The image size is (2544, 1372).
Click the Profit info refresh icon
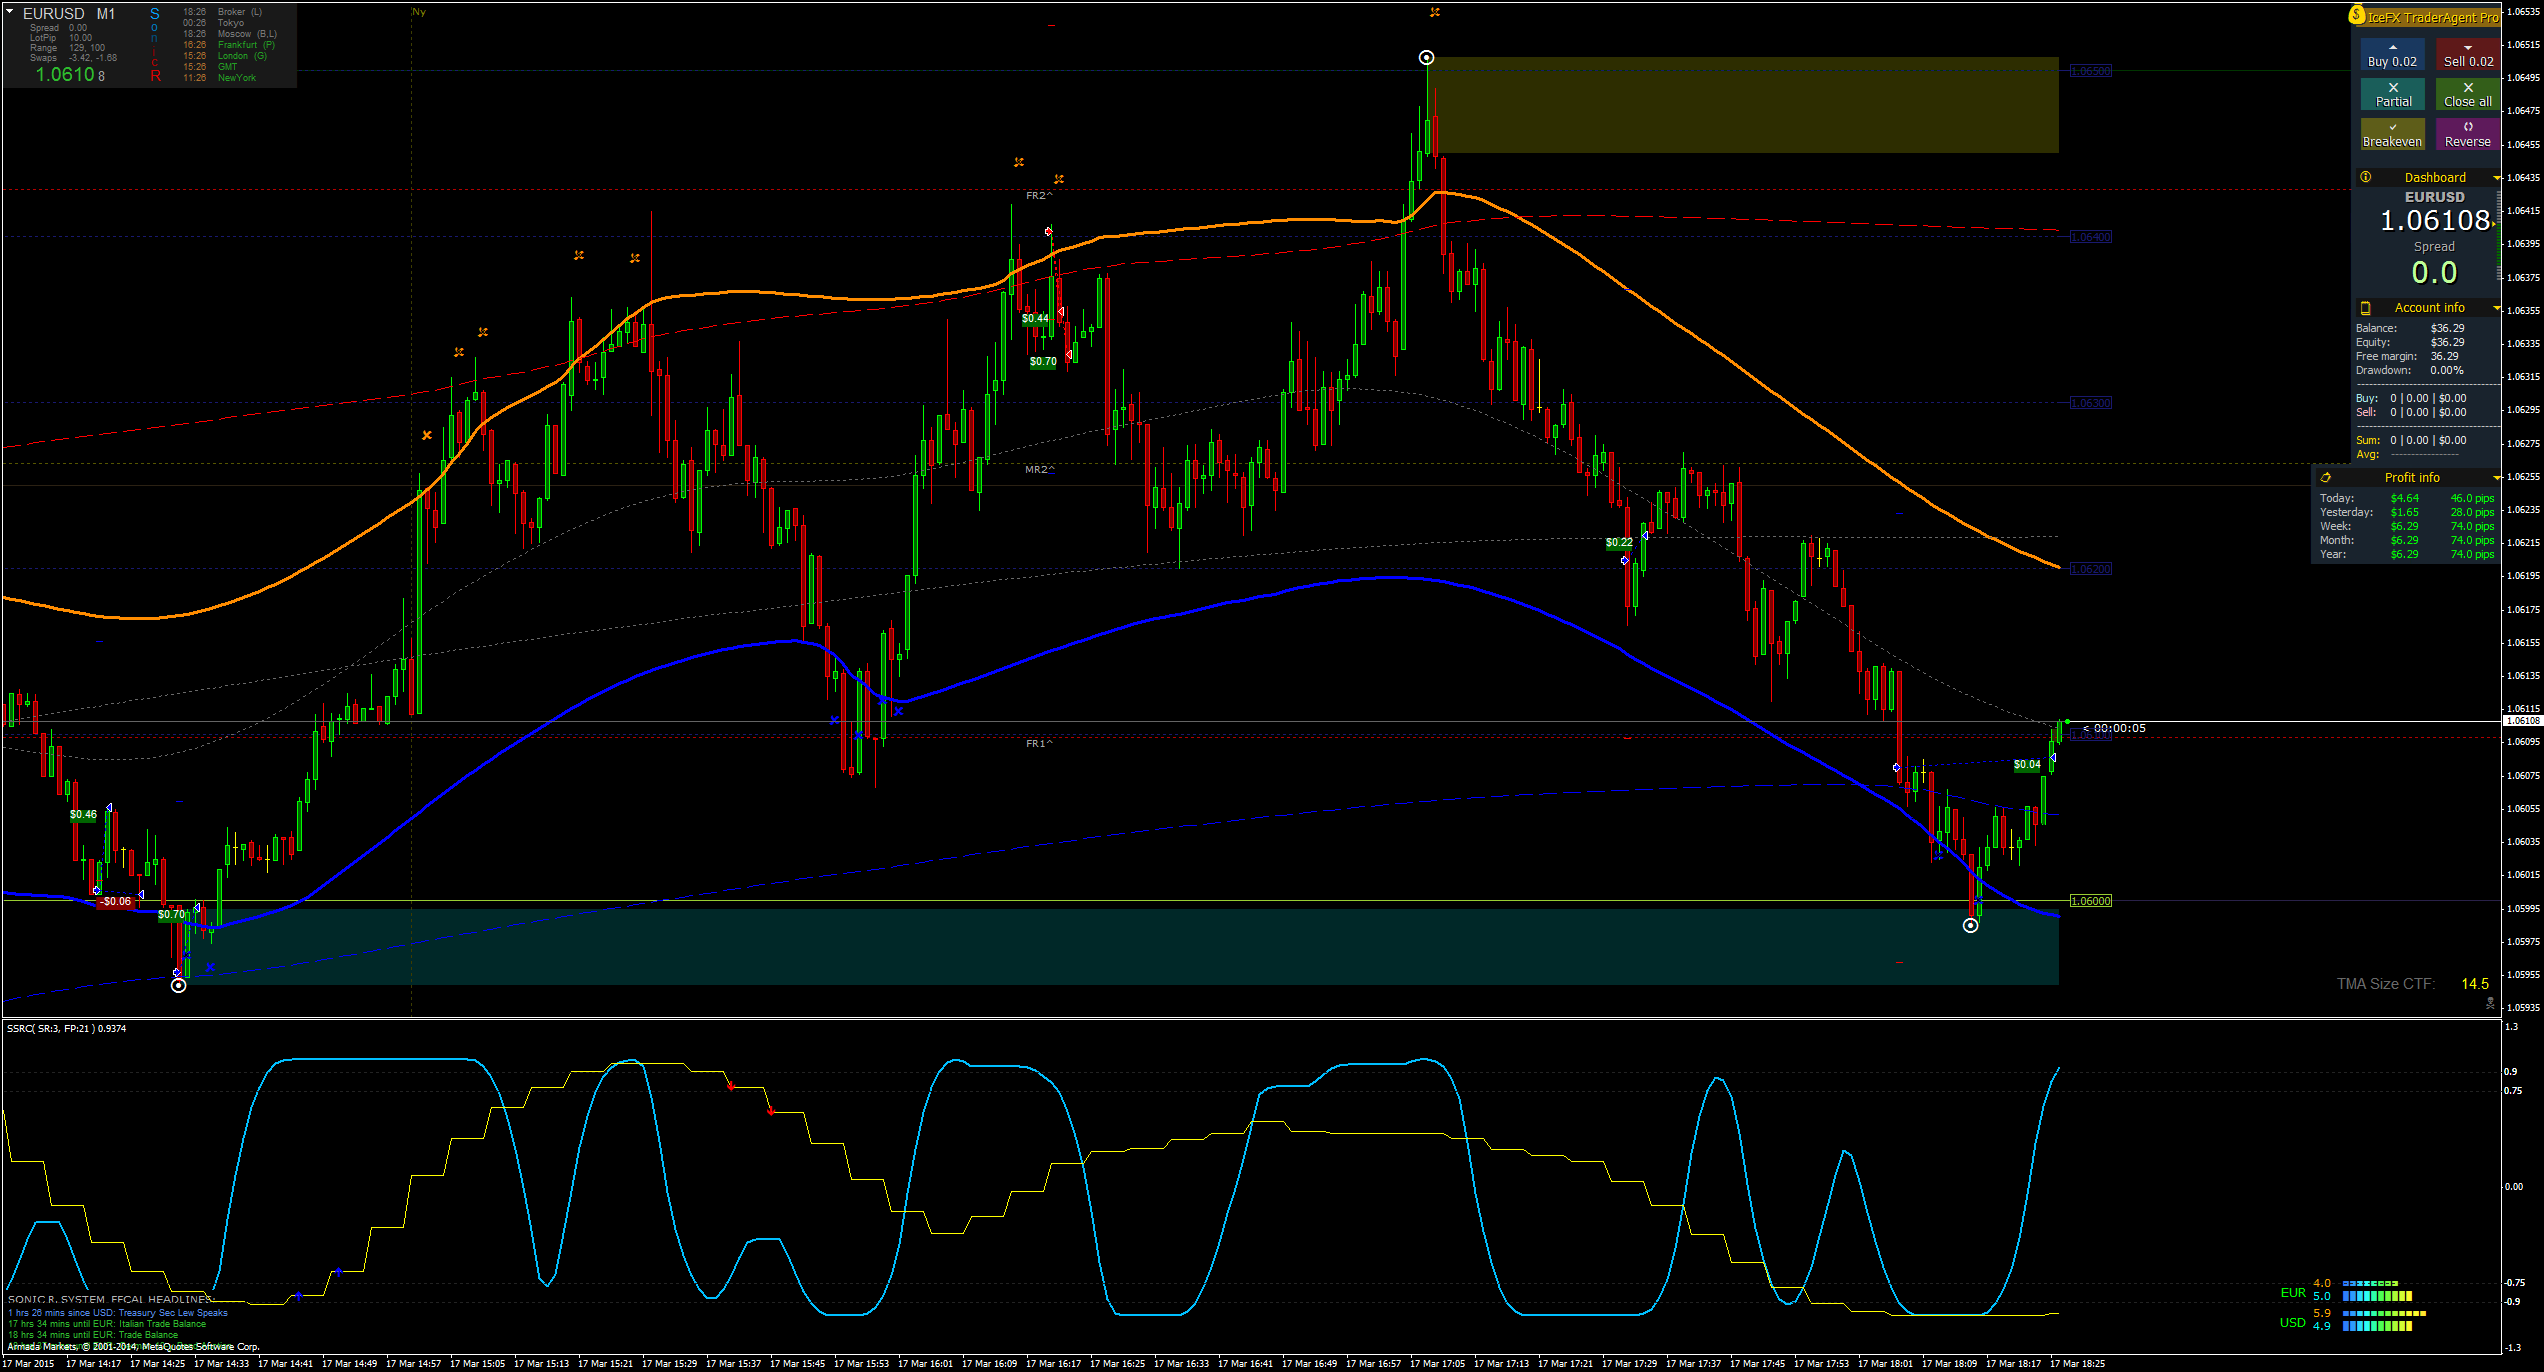tap(2326, 478)
